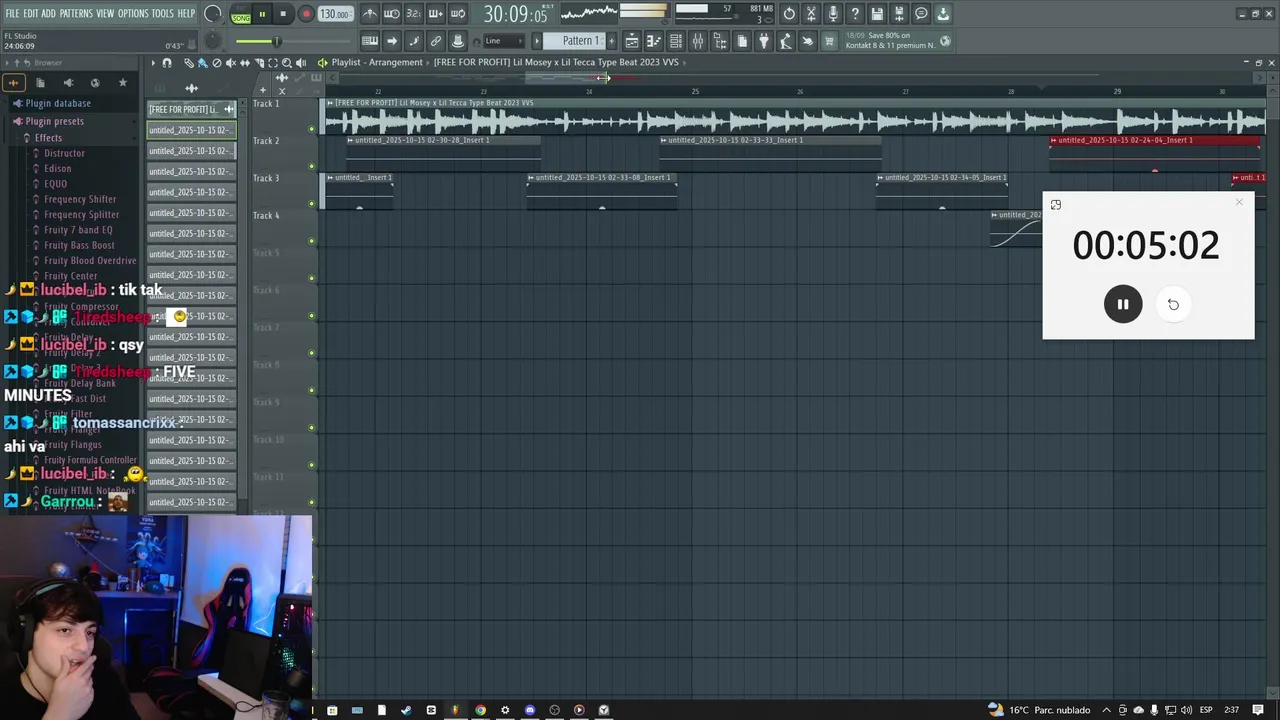This screenshot has width=1280, height=720.
Task: Stop playback in the transport bar
Action: point(283,14)
